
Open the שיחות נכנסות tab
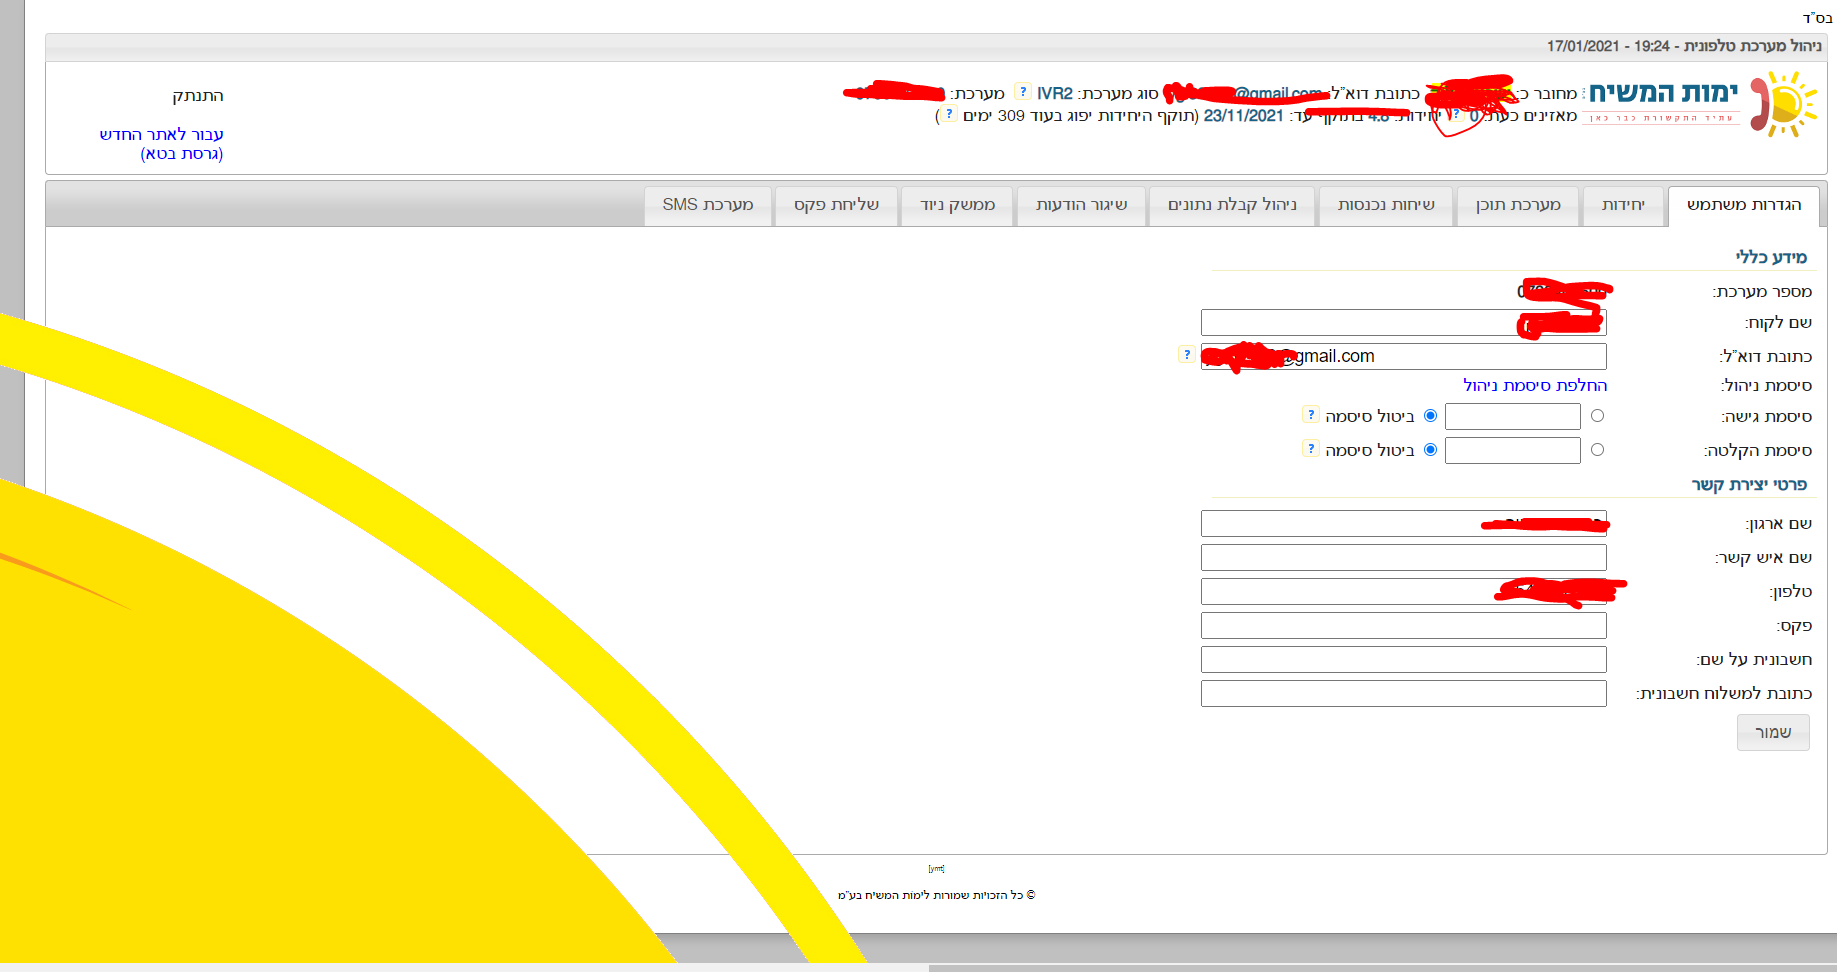coord(1385,205)
